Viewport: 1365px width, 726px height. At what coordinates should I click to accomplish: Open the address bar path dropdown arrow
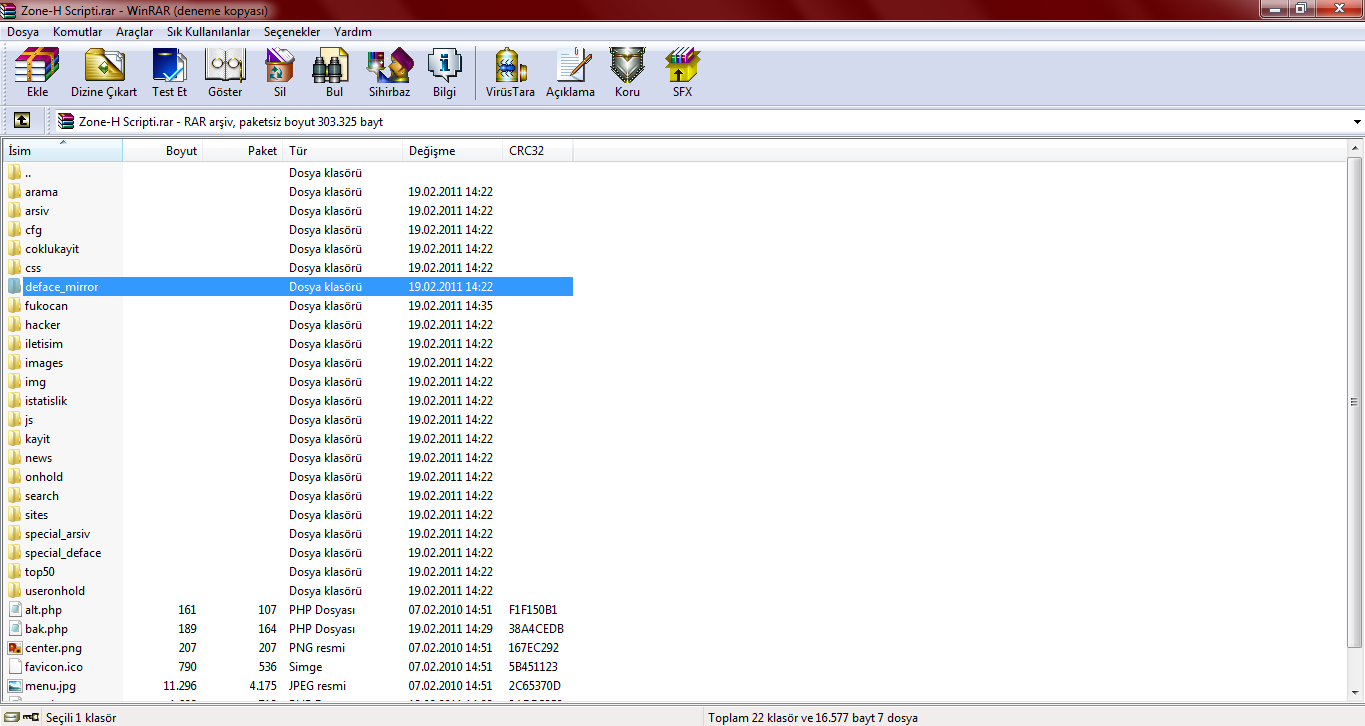point(1357,122)
